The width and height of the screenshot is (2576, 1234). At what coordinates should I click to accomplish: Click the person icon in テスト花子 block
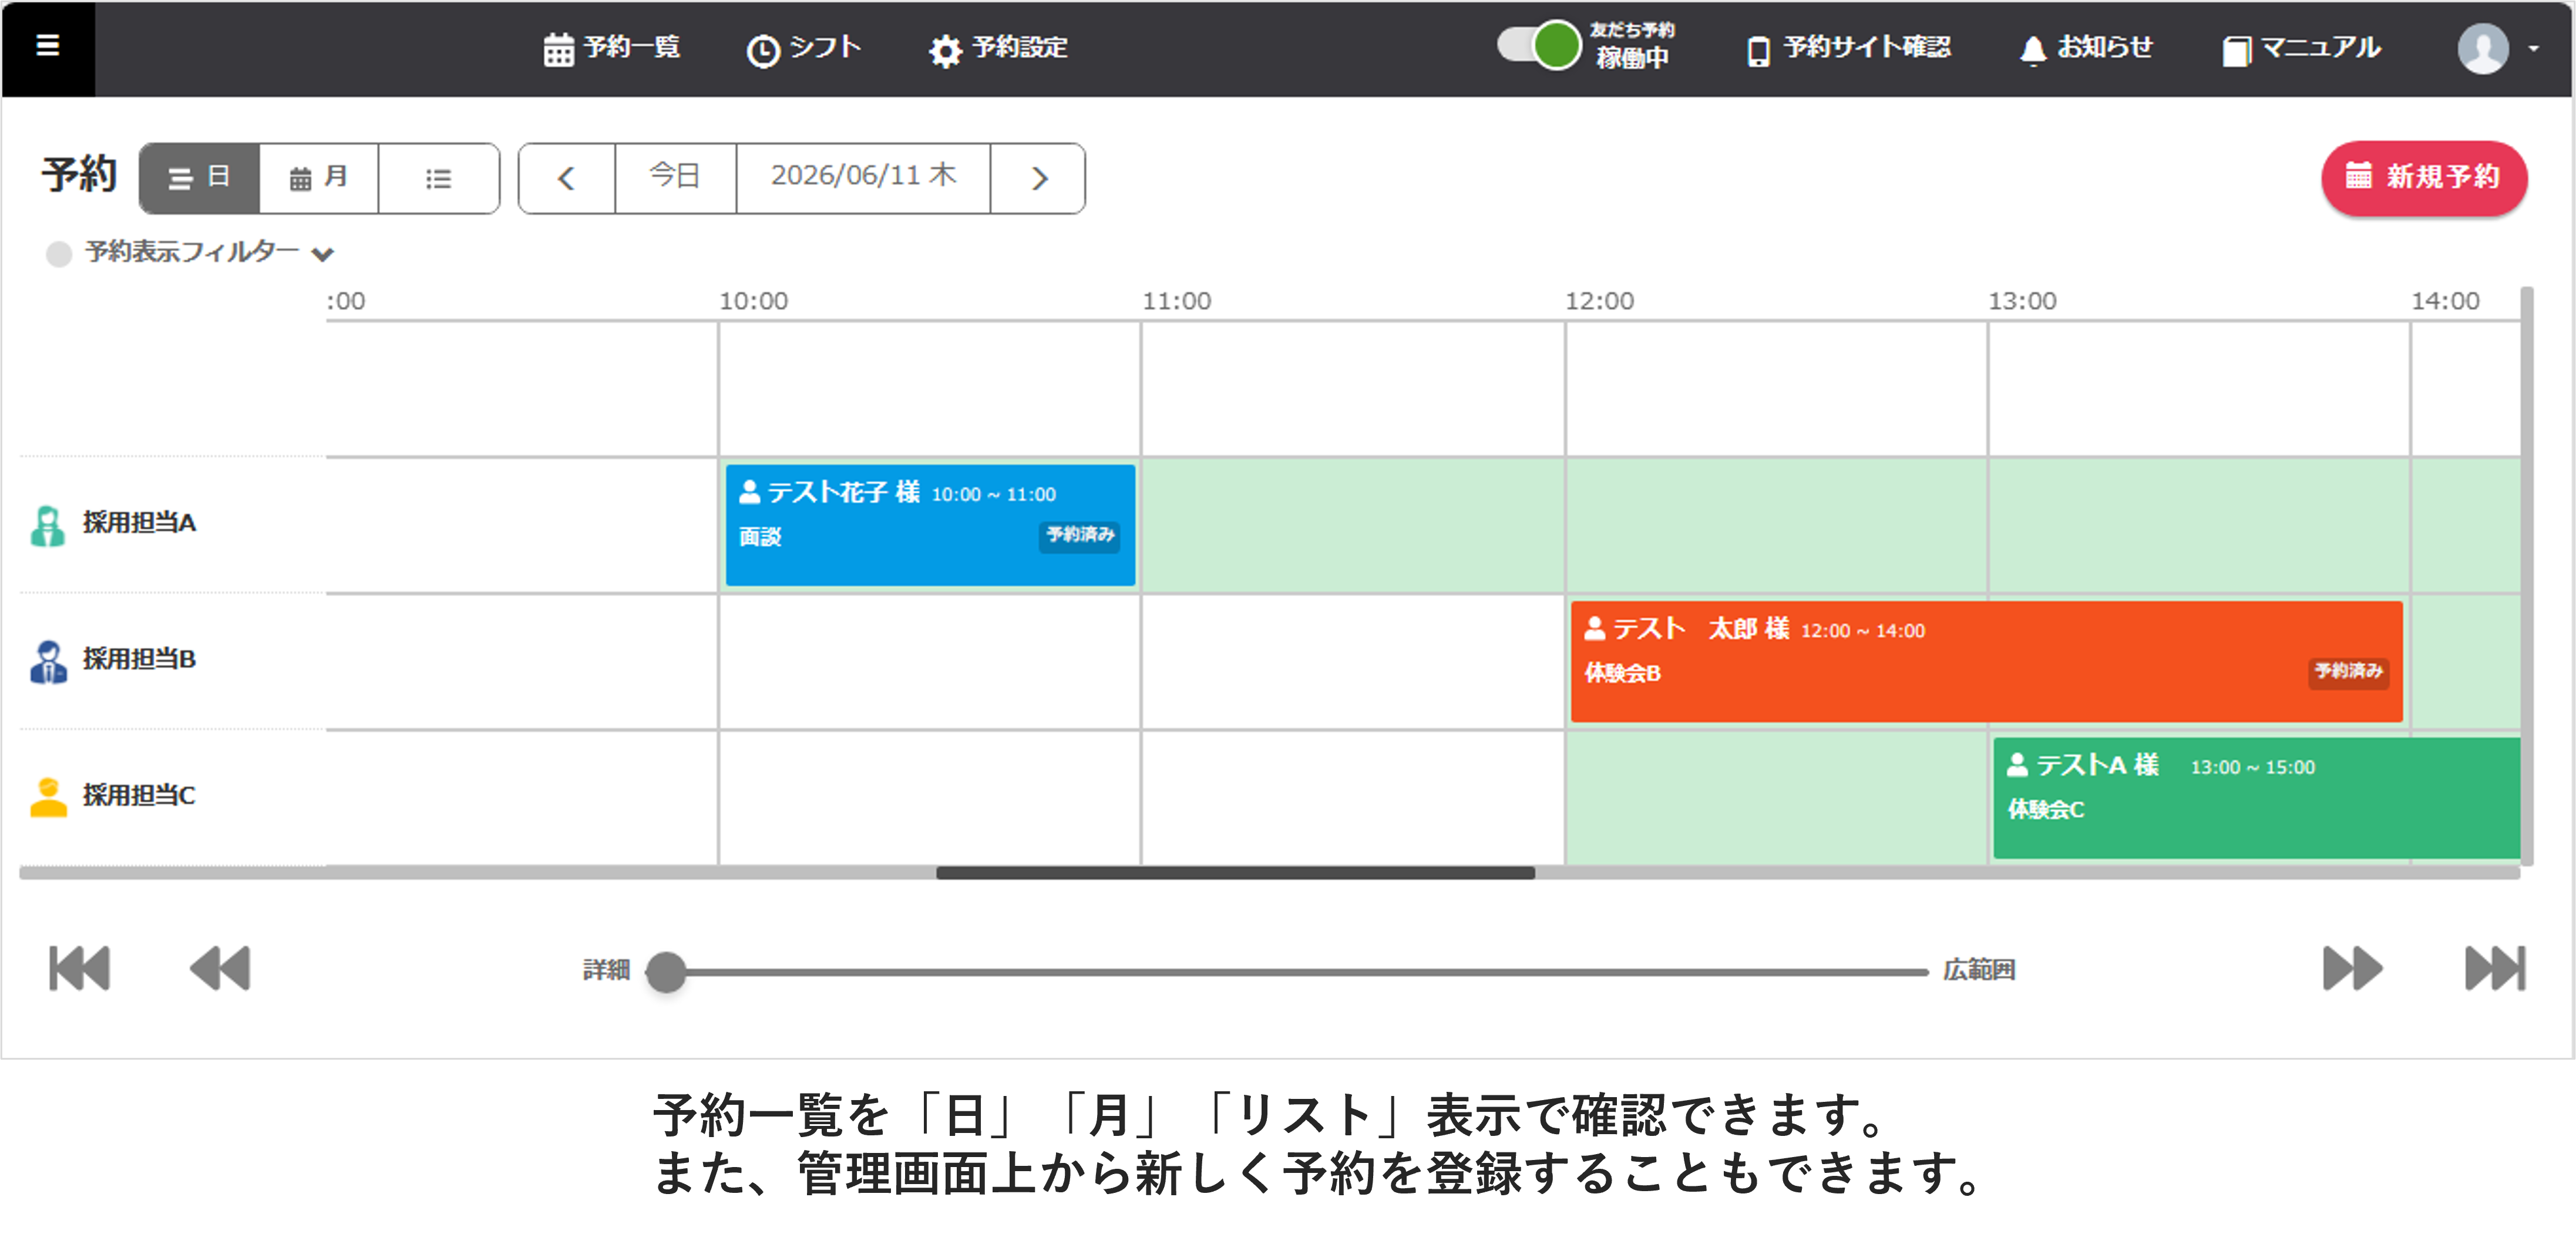click(x=749, y=492)
